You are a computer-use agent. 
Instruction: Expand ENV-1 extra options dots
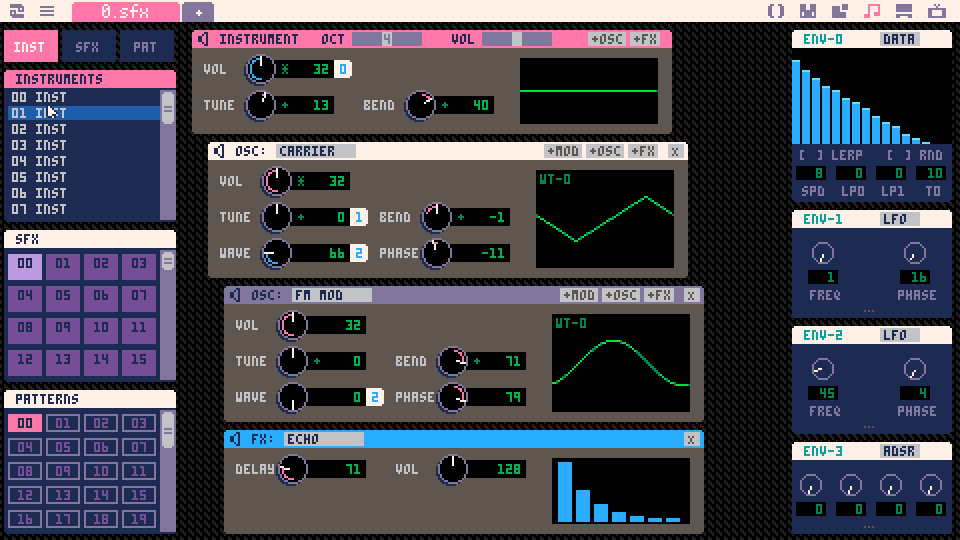click(x=869, y=312)
